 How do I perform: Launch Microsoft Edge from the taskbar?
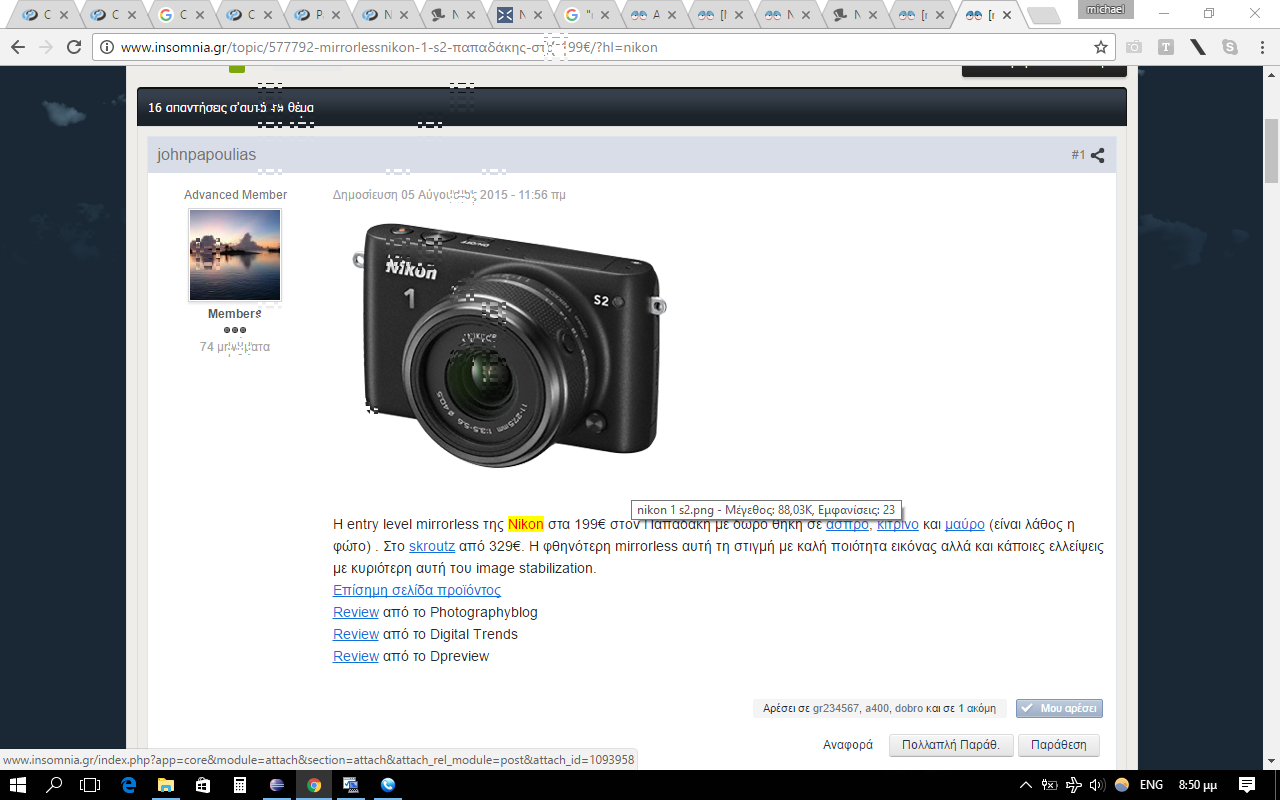tap(128, 785)
